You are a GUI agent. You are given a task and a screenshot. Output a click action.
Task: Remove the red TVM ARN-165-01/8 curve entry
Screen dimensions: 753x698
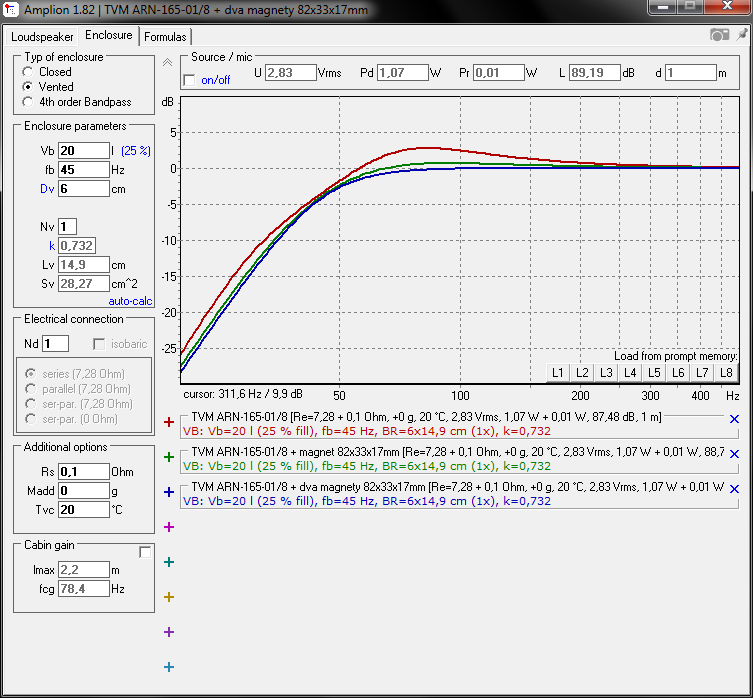[x=734, y=419]
